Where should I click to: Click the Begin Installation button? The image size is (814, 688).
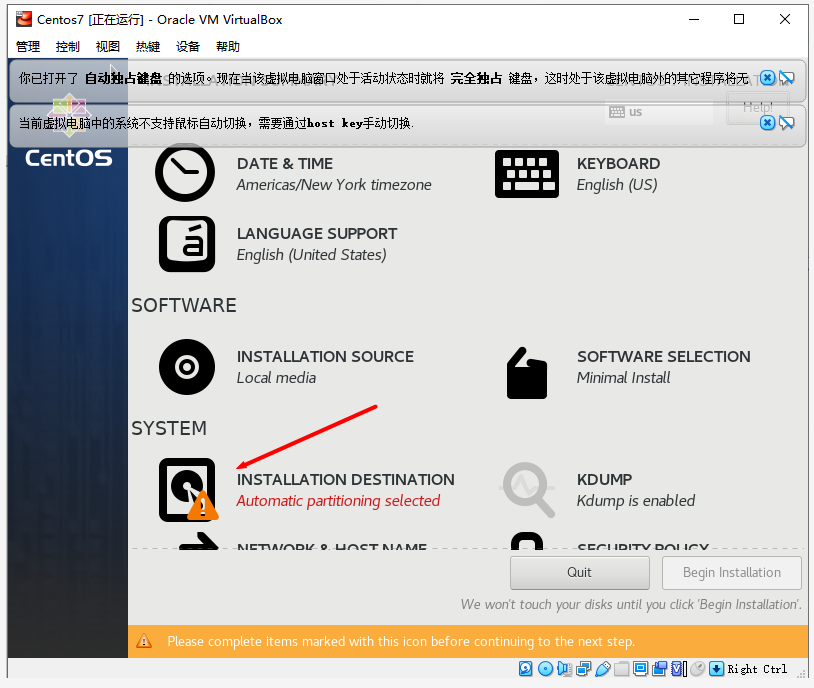731,573
